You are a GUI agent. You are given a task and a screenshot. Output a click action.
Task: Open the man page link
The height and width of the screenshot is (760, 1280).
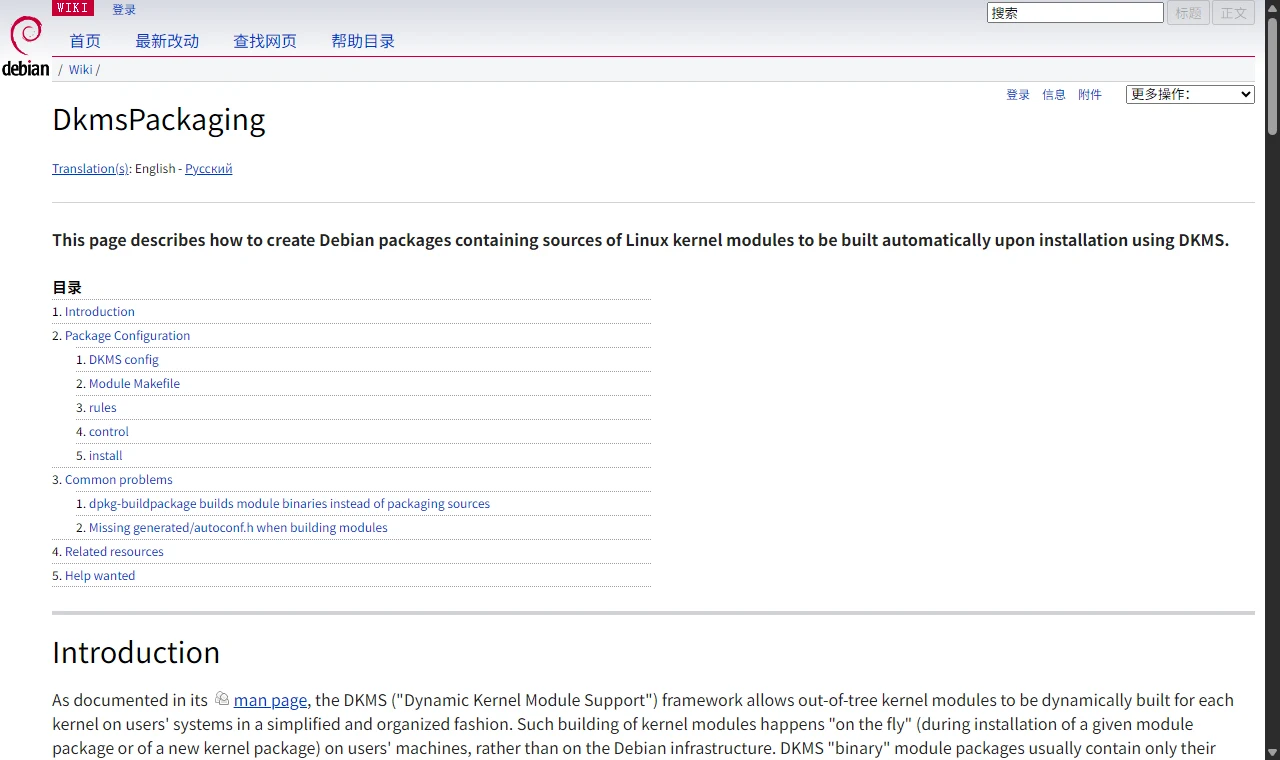[x=270, y=700]
